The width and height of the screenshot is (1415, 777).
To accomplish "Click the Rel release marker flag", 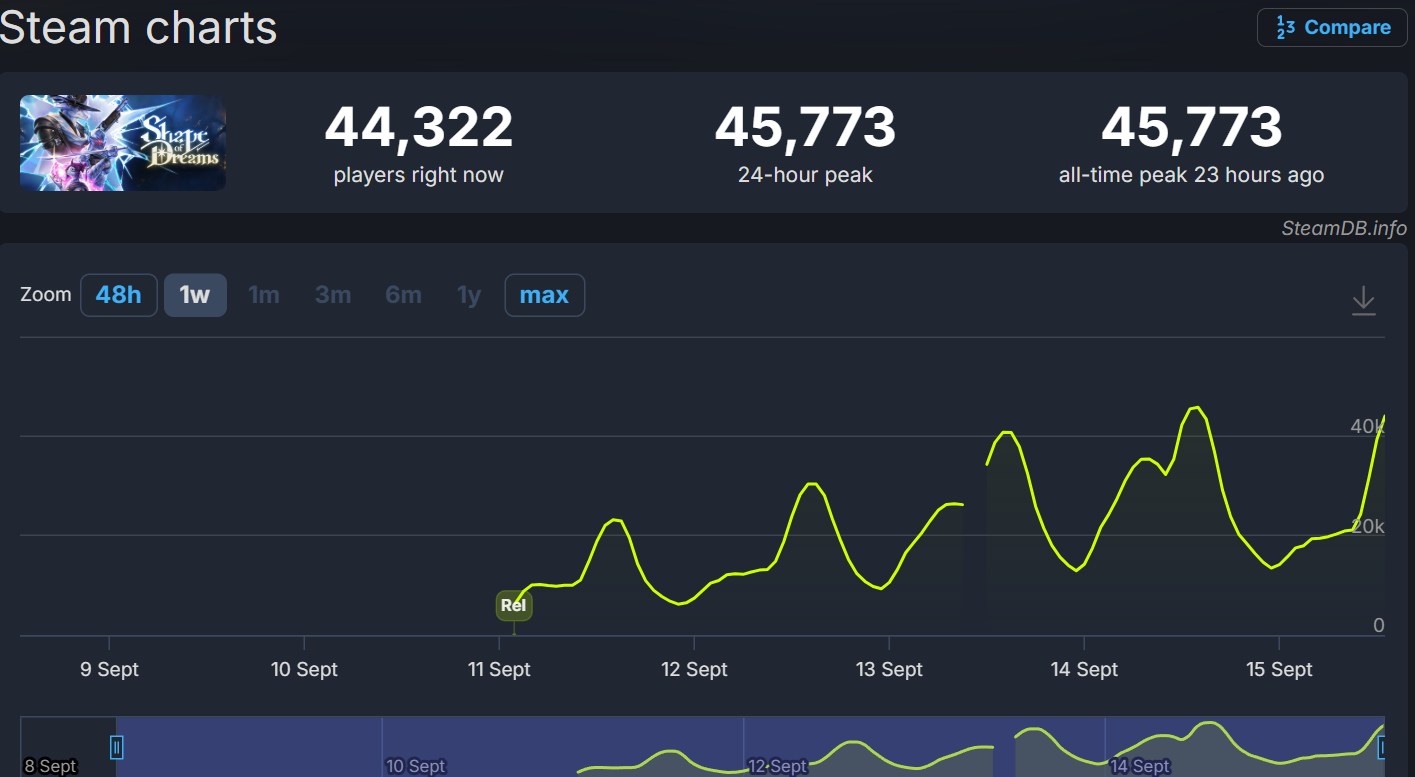I will pos(513,606).
